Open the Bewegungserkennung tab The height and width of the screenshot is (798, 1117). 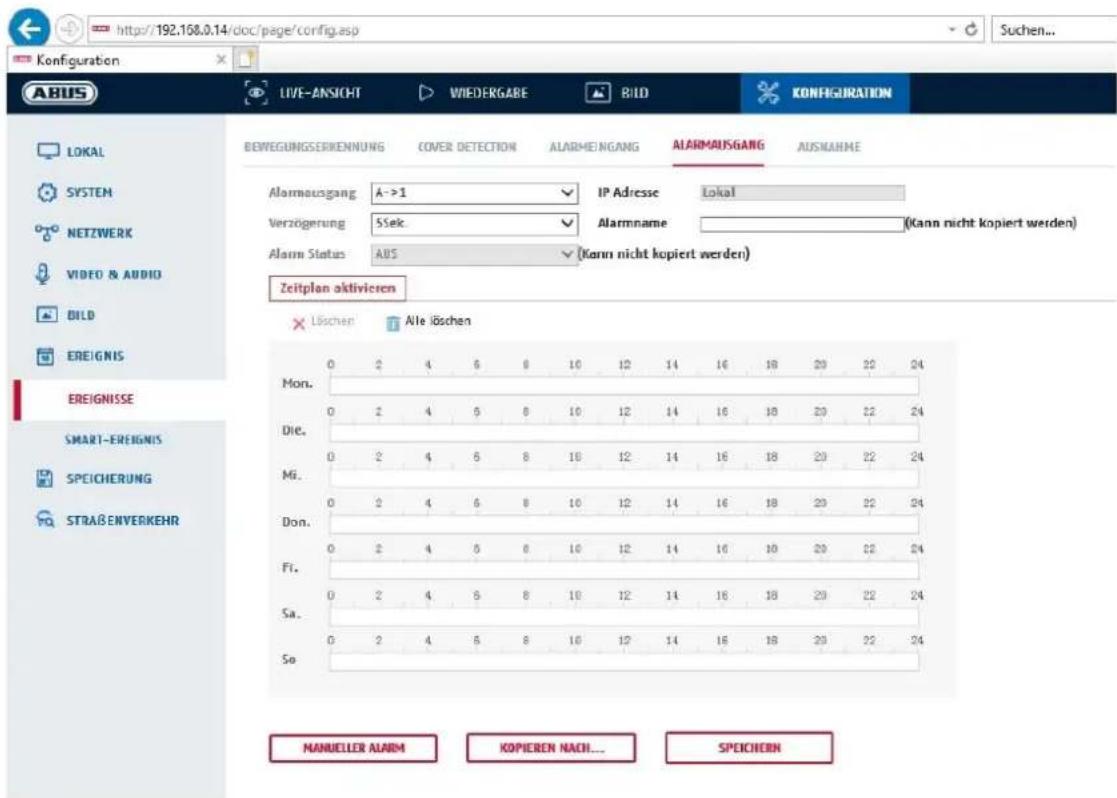[314, 147]
